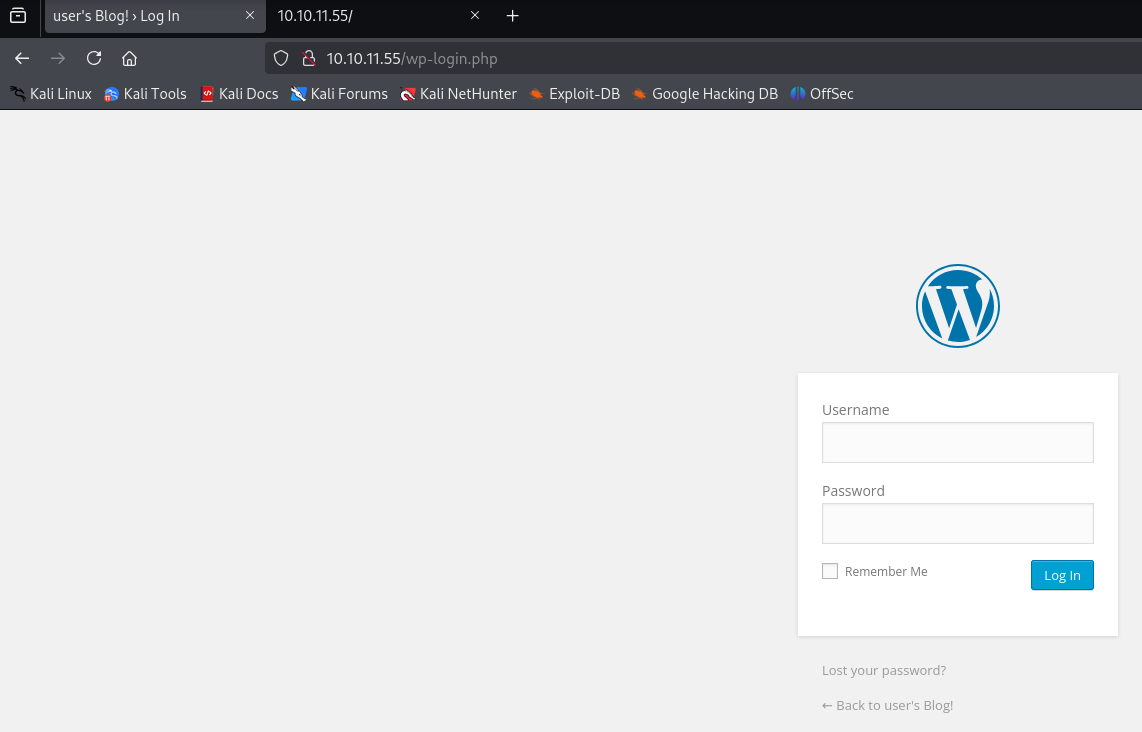Open the tracking protection shield icon
This screenshot has height=732, width=1142.
pyautogui.click(x=281, y=58)
